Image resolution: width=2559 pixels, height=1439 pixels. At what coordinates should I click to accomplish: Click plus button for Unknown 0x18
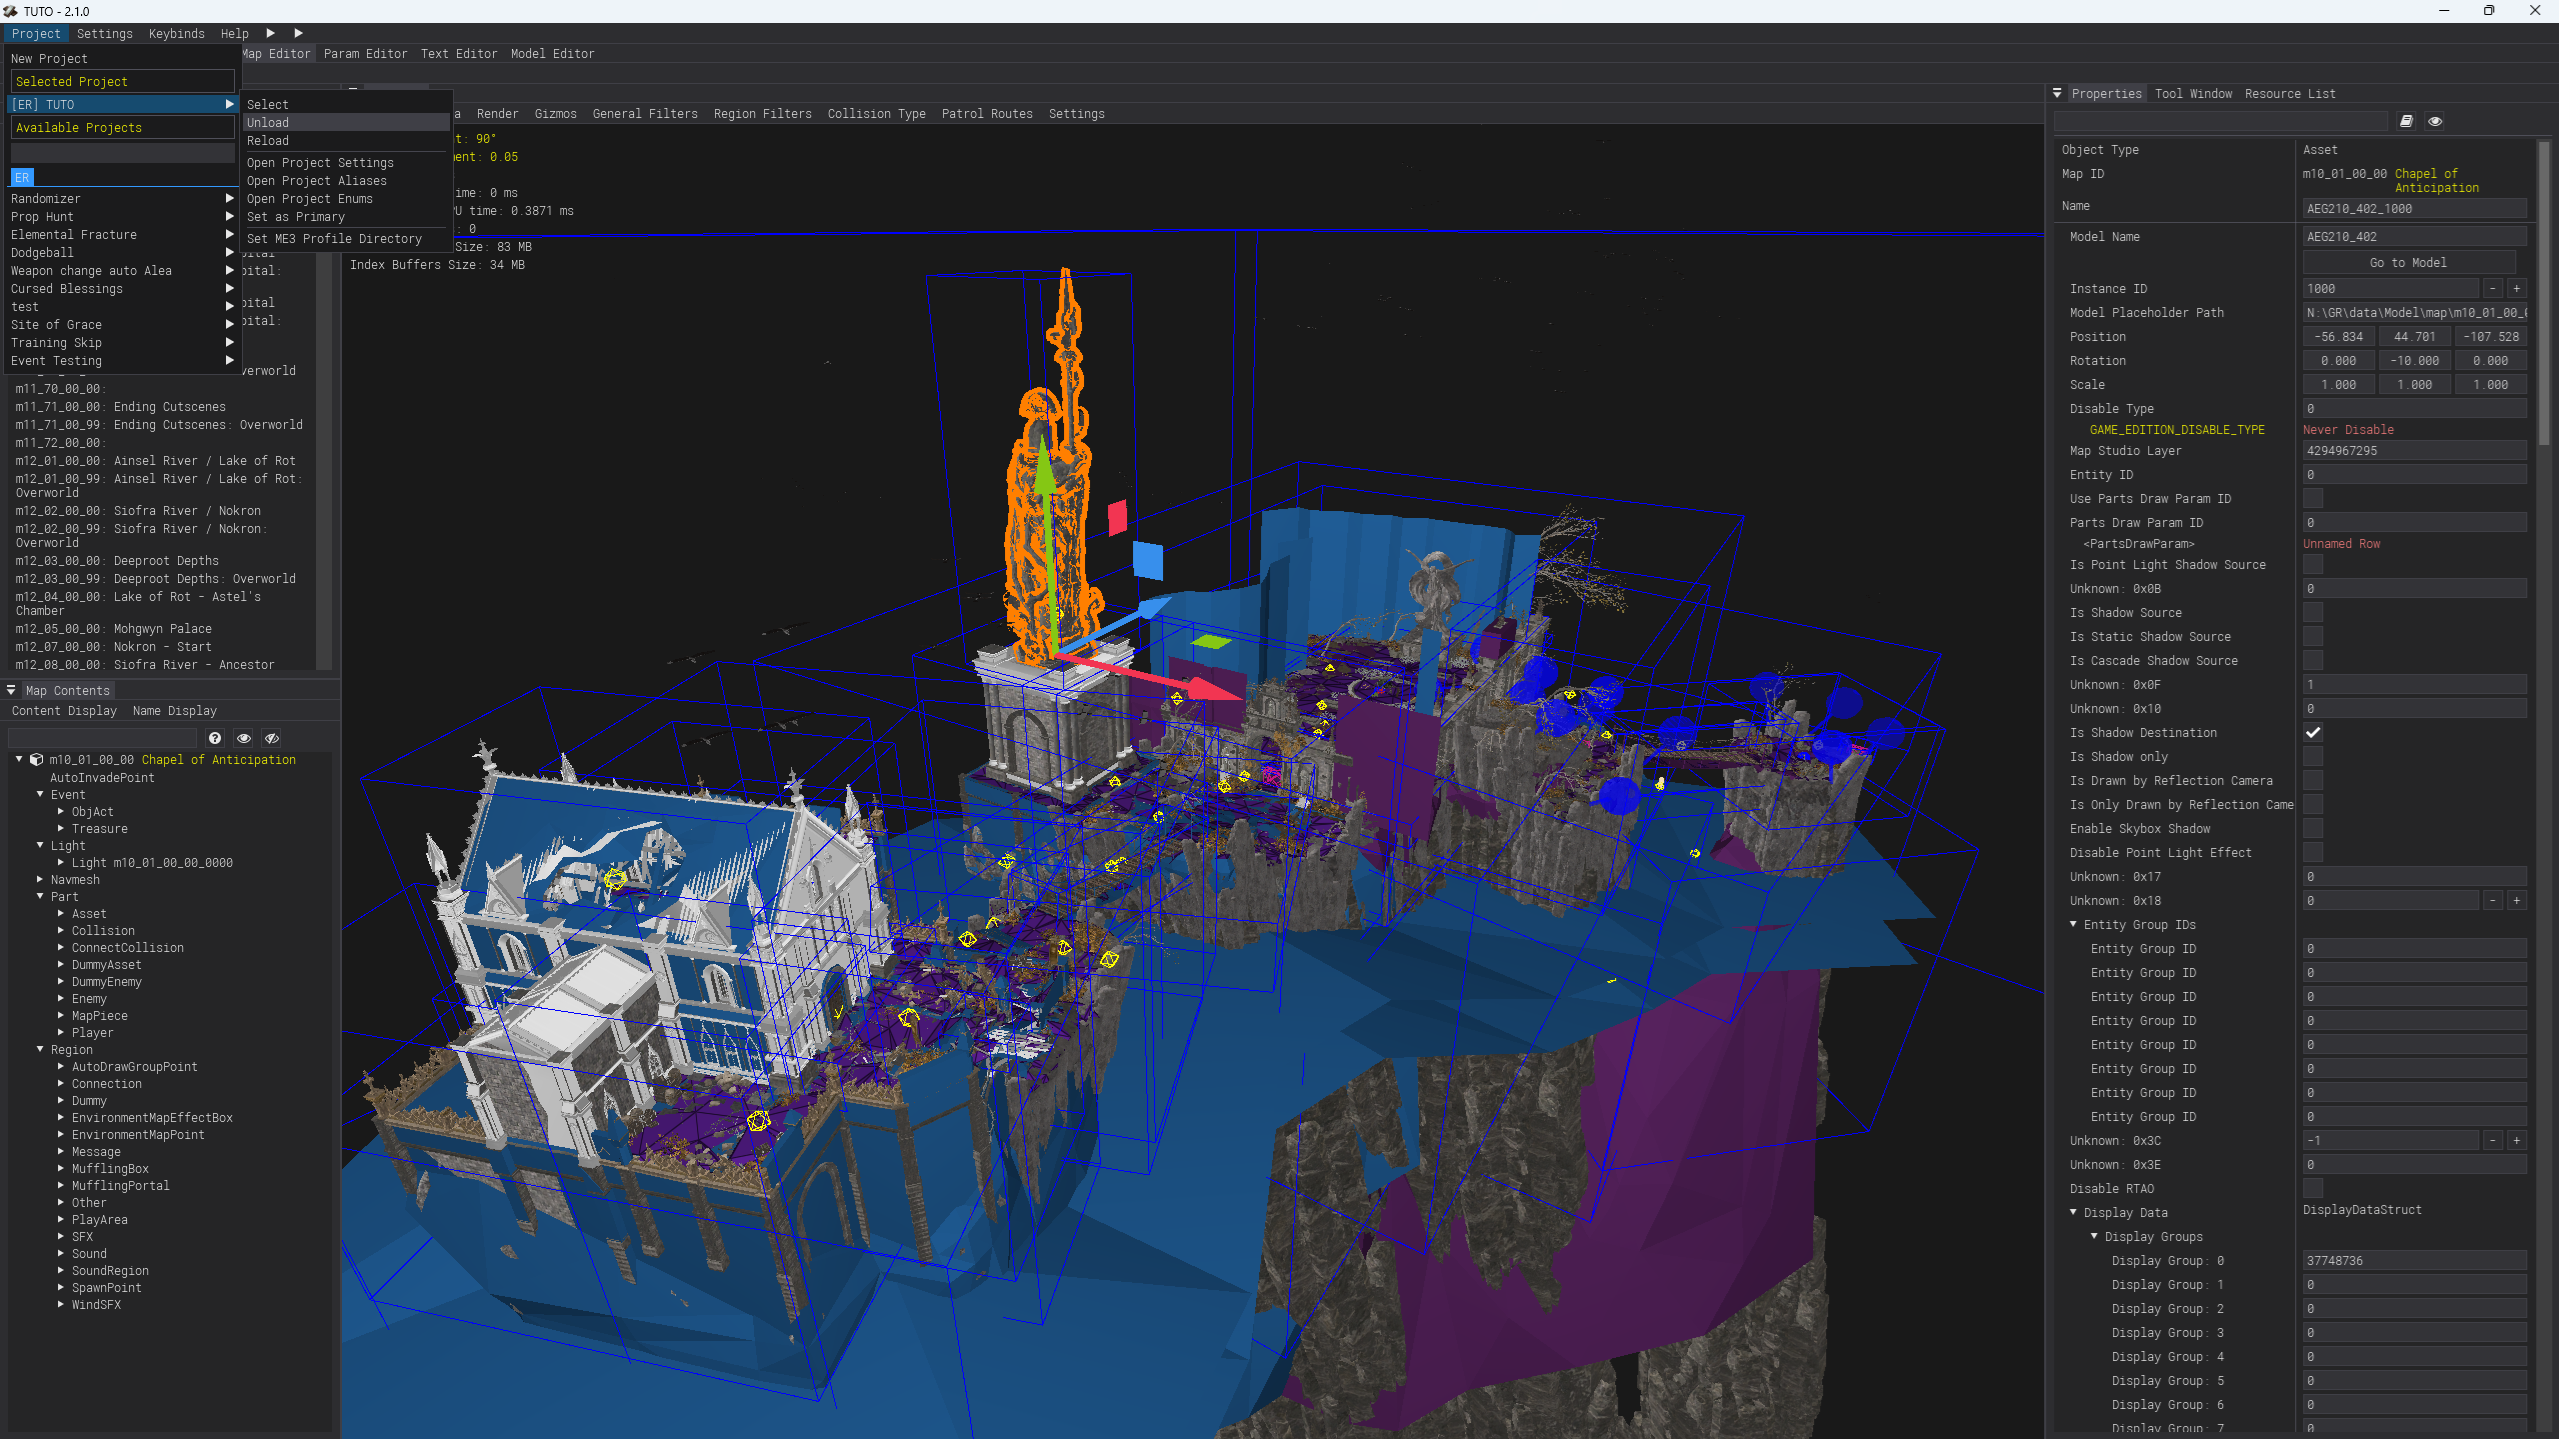pyautogui.click(x=2517, y=900)
